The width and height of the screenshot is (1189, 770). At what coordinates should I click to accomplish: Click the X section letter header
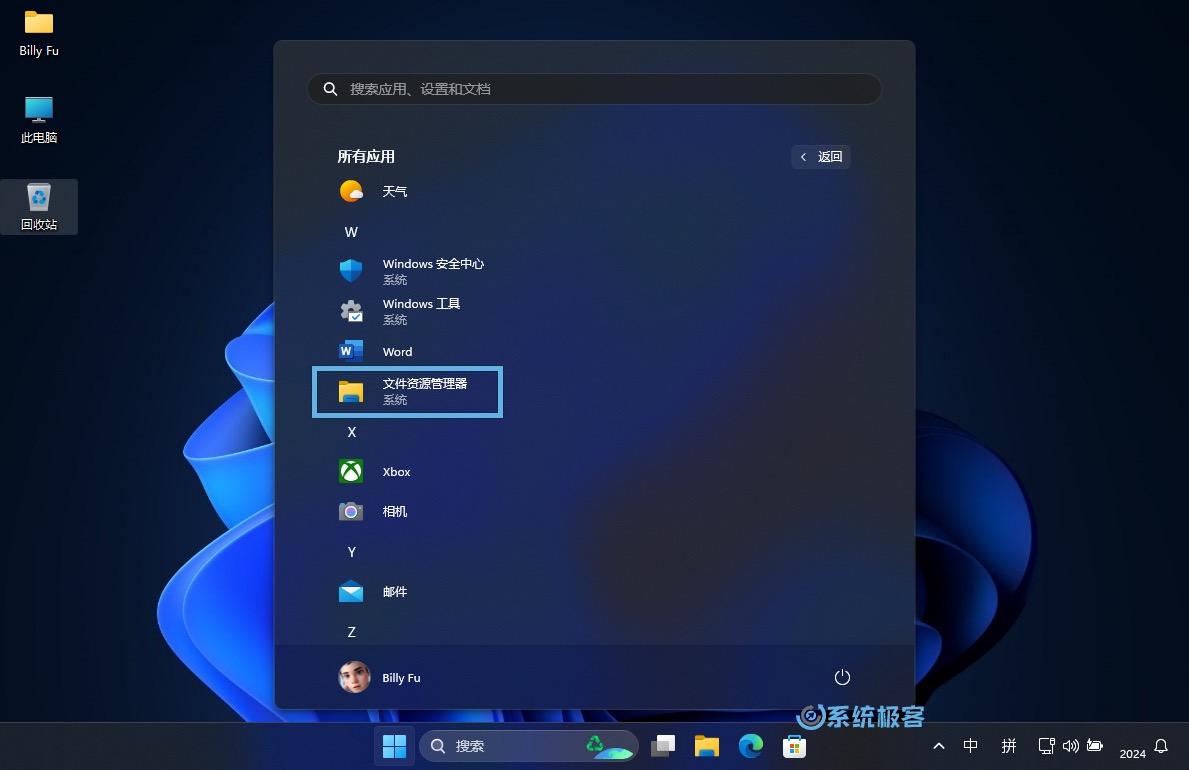click(x=351, y=432)
